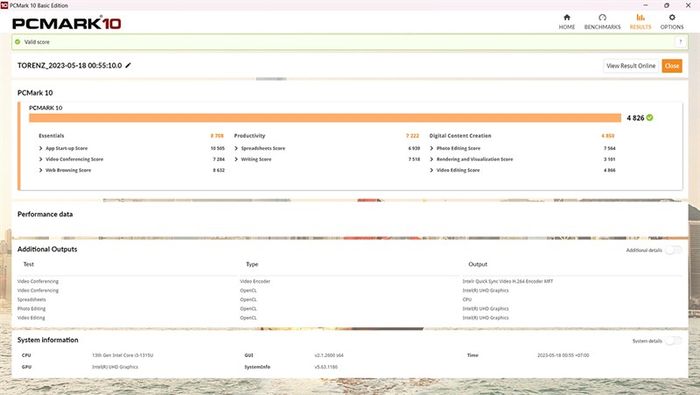Viewport: 700px width, 395px height.
Task: Expand Rendering and Visualization Score
Action: coord(432,159)
